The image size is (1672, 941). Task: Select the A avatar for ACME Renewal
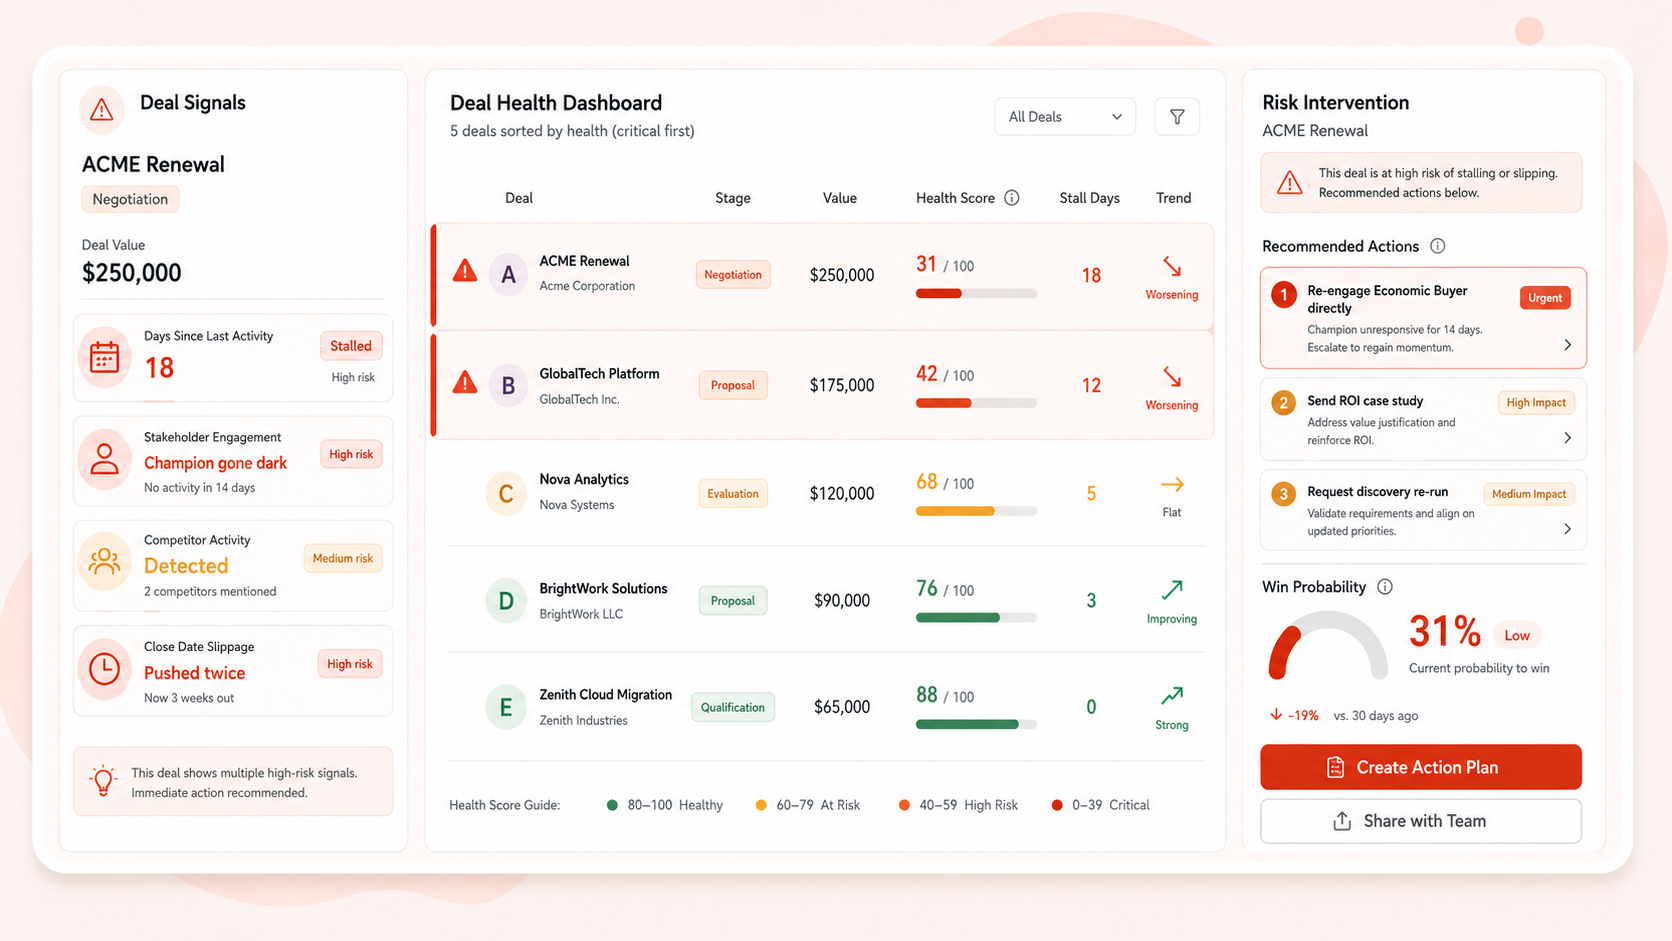coord(508,275)
